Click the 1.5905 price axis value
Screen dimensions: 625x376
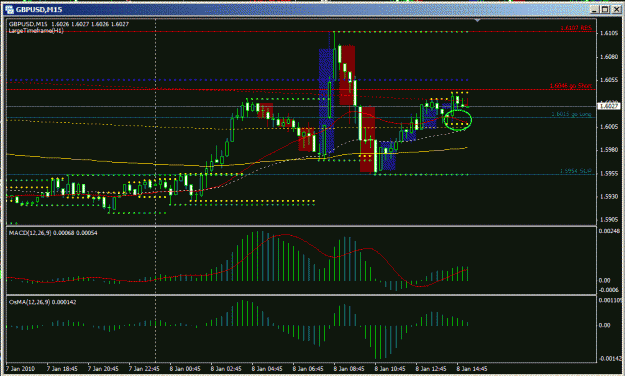(609, 220)
